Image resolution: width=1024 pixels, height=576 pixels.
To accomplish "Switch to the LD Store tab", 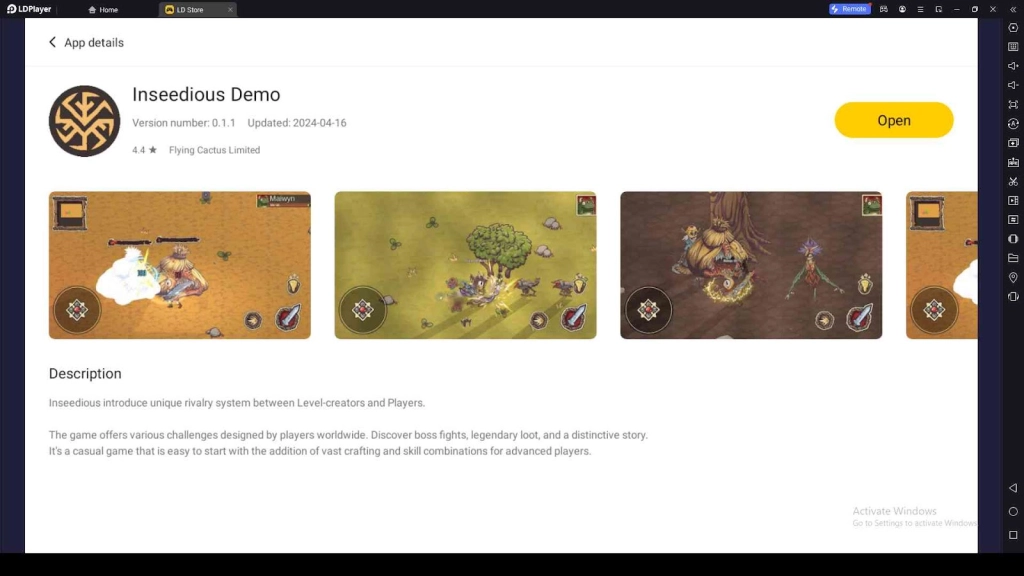I will click(190, 10).
